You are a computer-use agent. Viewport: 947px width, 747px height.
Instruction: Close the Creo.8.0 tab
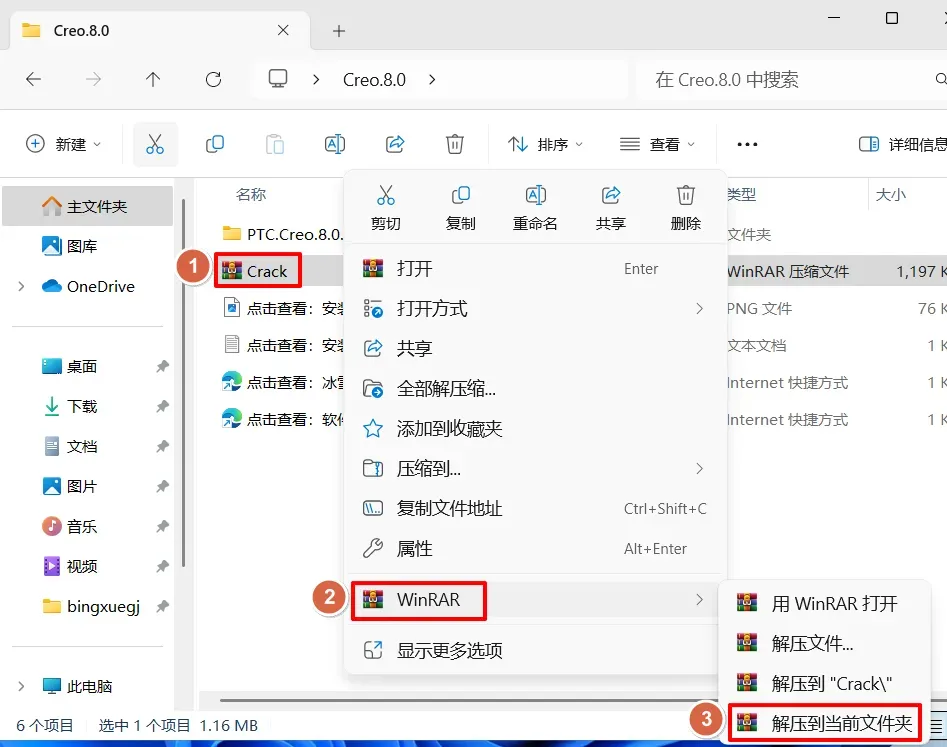tap(283, 30)
